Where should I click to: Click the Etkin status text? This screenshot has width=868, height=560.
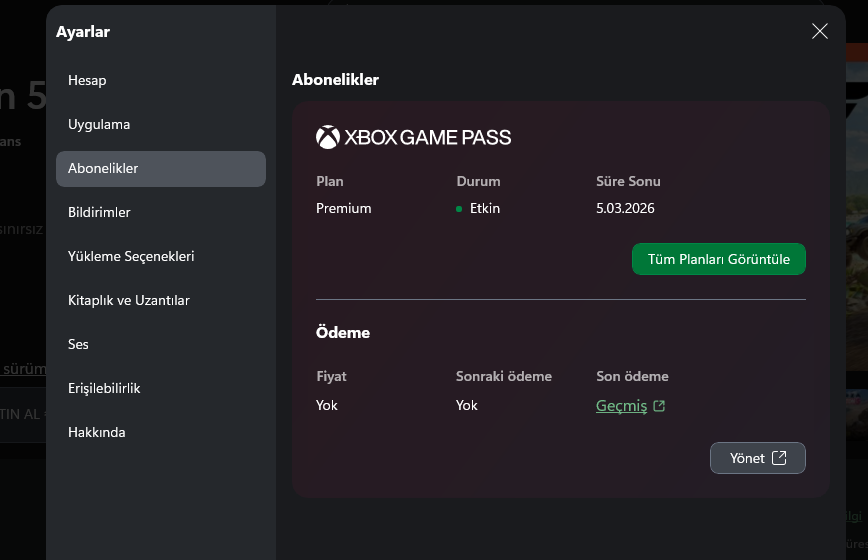click(485, 209)
